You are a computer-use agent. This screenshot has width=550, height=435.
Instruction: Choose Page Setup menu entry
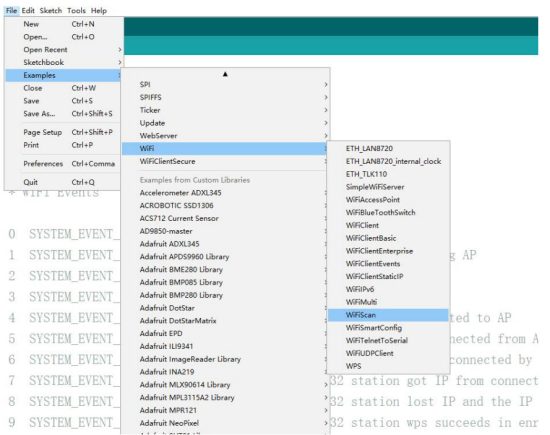click(64, 132)
